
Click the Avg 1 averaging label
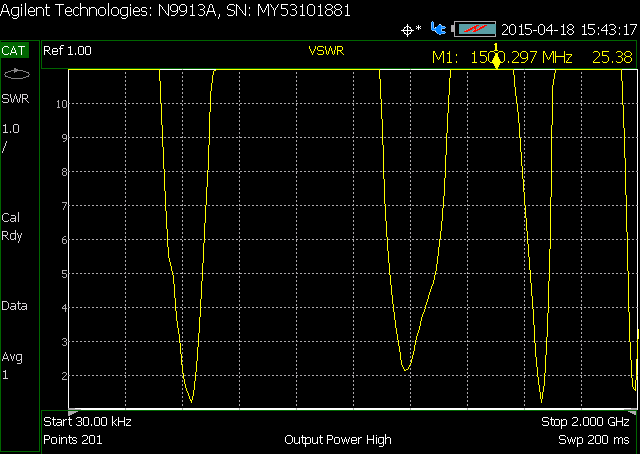[x=12, y=365]
